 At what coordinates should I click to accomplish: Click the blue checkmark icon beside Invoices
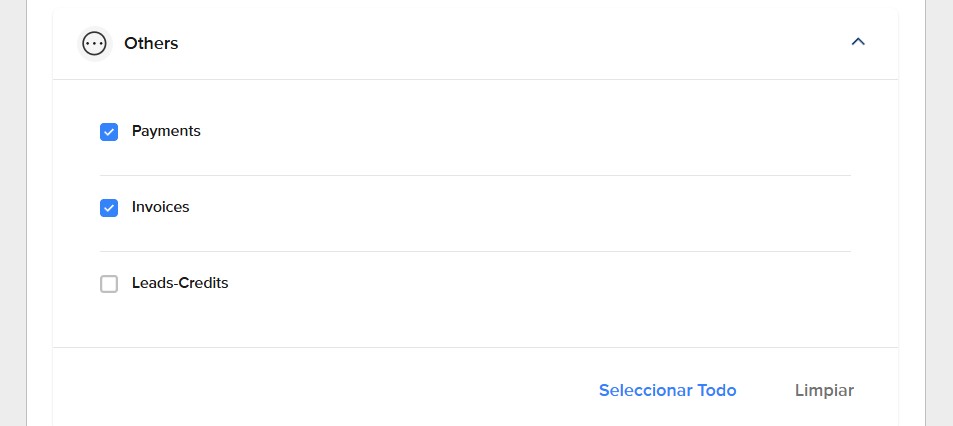tap(109, 208)
